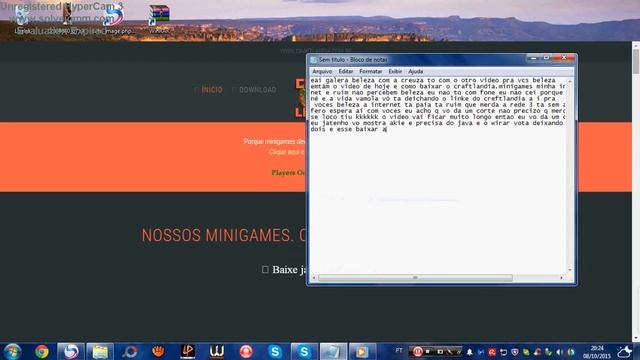Viewport: 640px width, 360px height.
Task: Click browser scrollbar down arrow
Action: pyautogui.click(x=636, y=338)
